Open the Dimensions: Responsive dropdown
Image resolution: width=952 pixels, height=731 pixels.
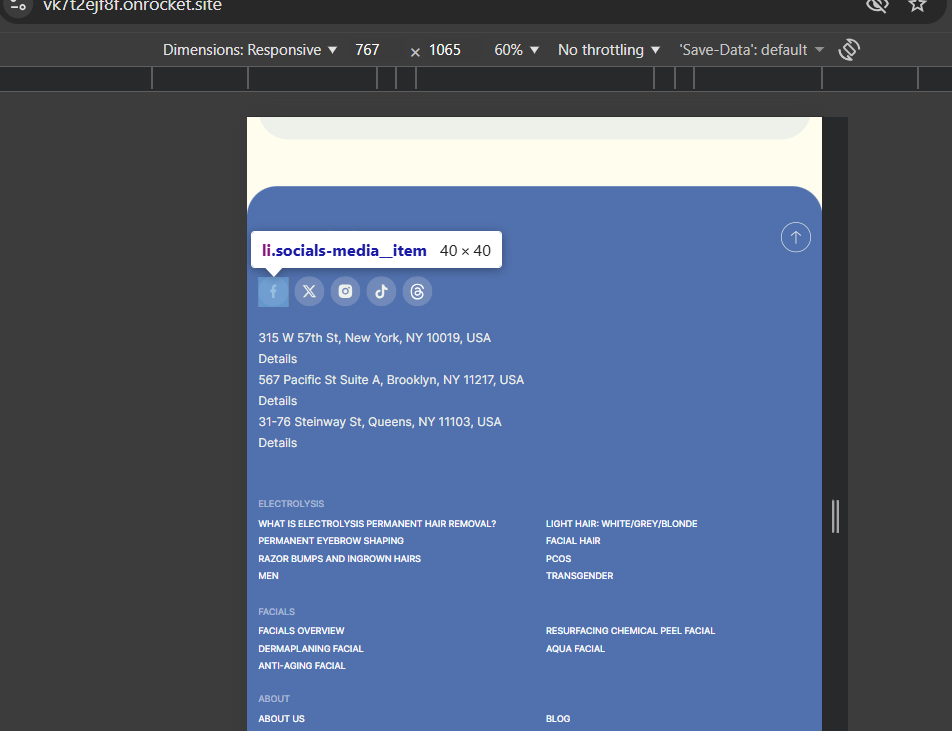coord(250,50)
